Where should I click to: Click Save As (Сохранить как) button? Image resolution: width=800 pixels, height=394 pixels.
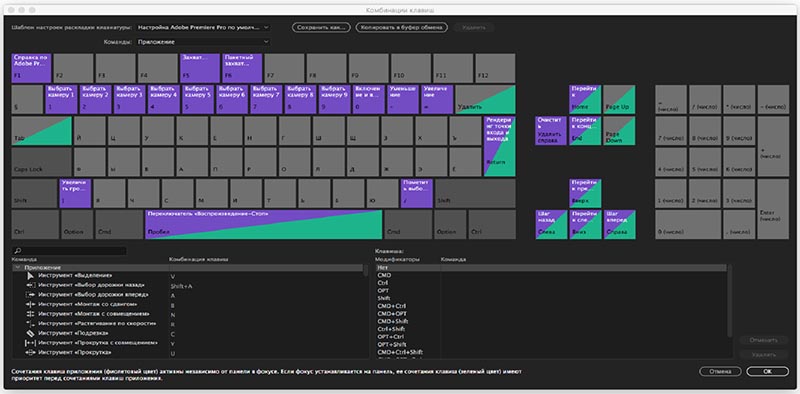321,27
